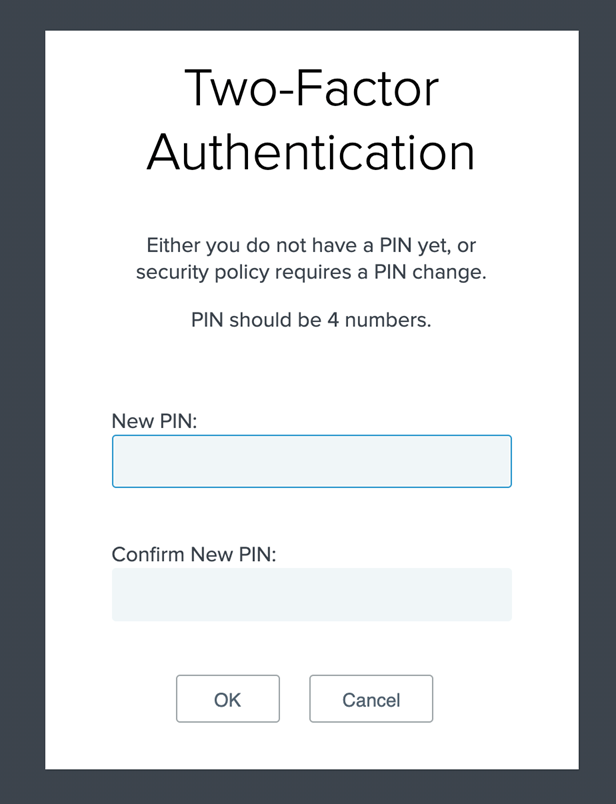This screenshot has width=616, height=804.
Task: Place cursor in the bordered New PIN field
Action: [x=311, y=461]
